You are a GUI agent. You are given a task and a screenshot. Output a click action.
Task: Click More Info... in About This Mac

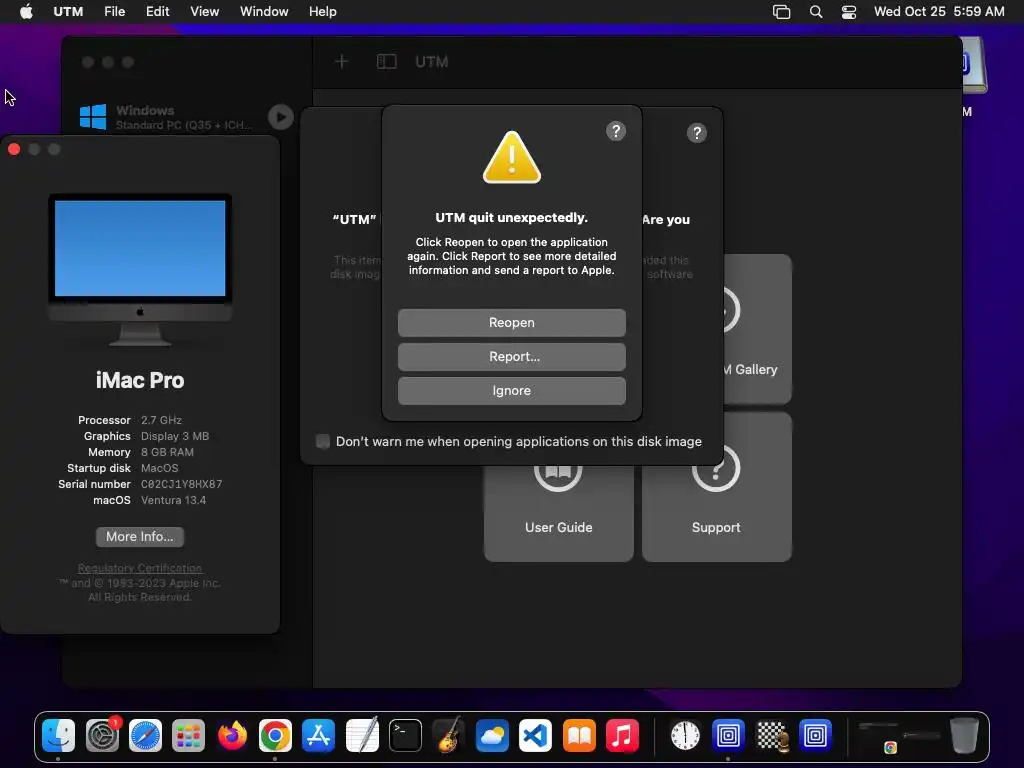point(140,537)
